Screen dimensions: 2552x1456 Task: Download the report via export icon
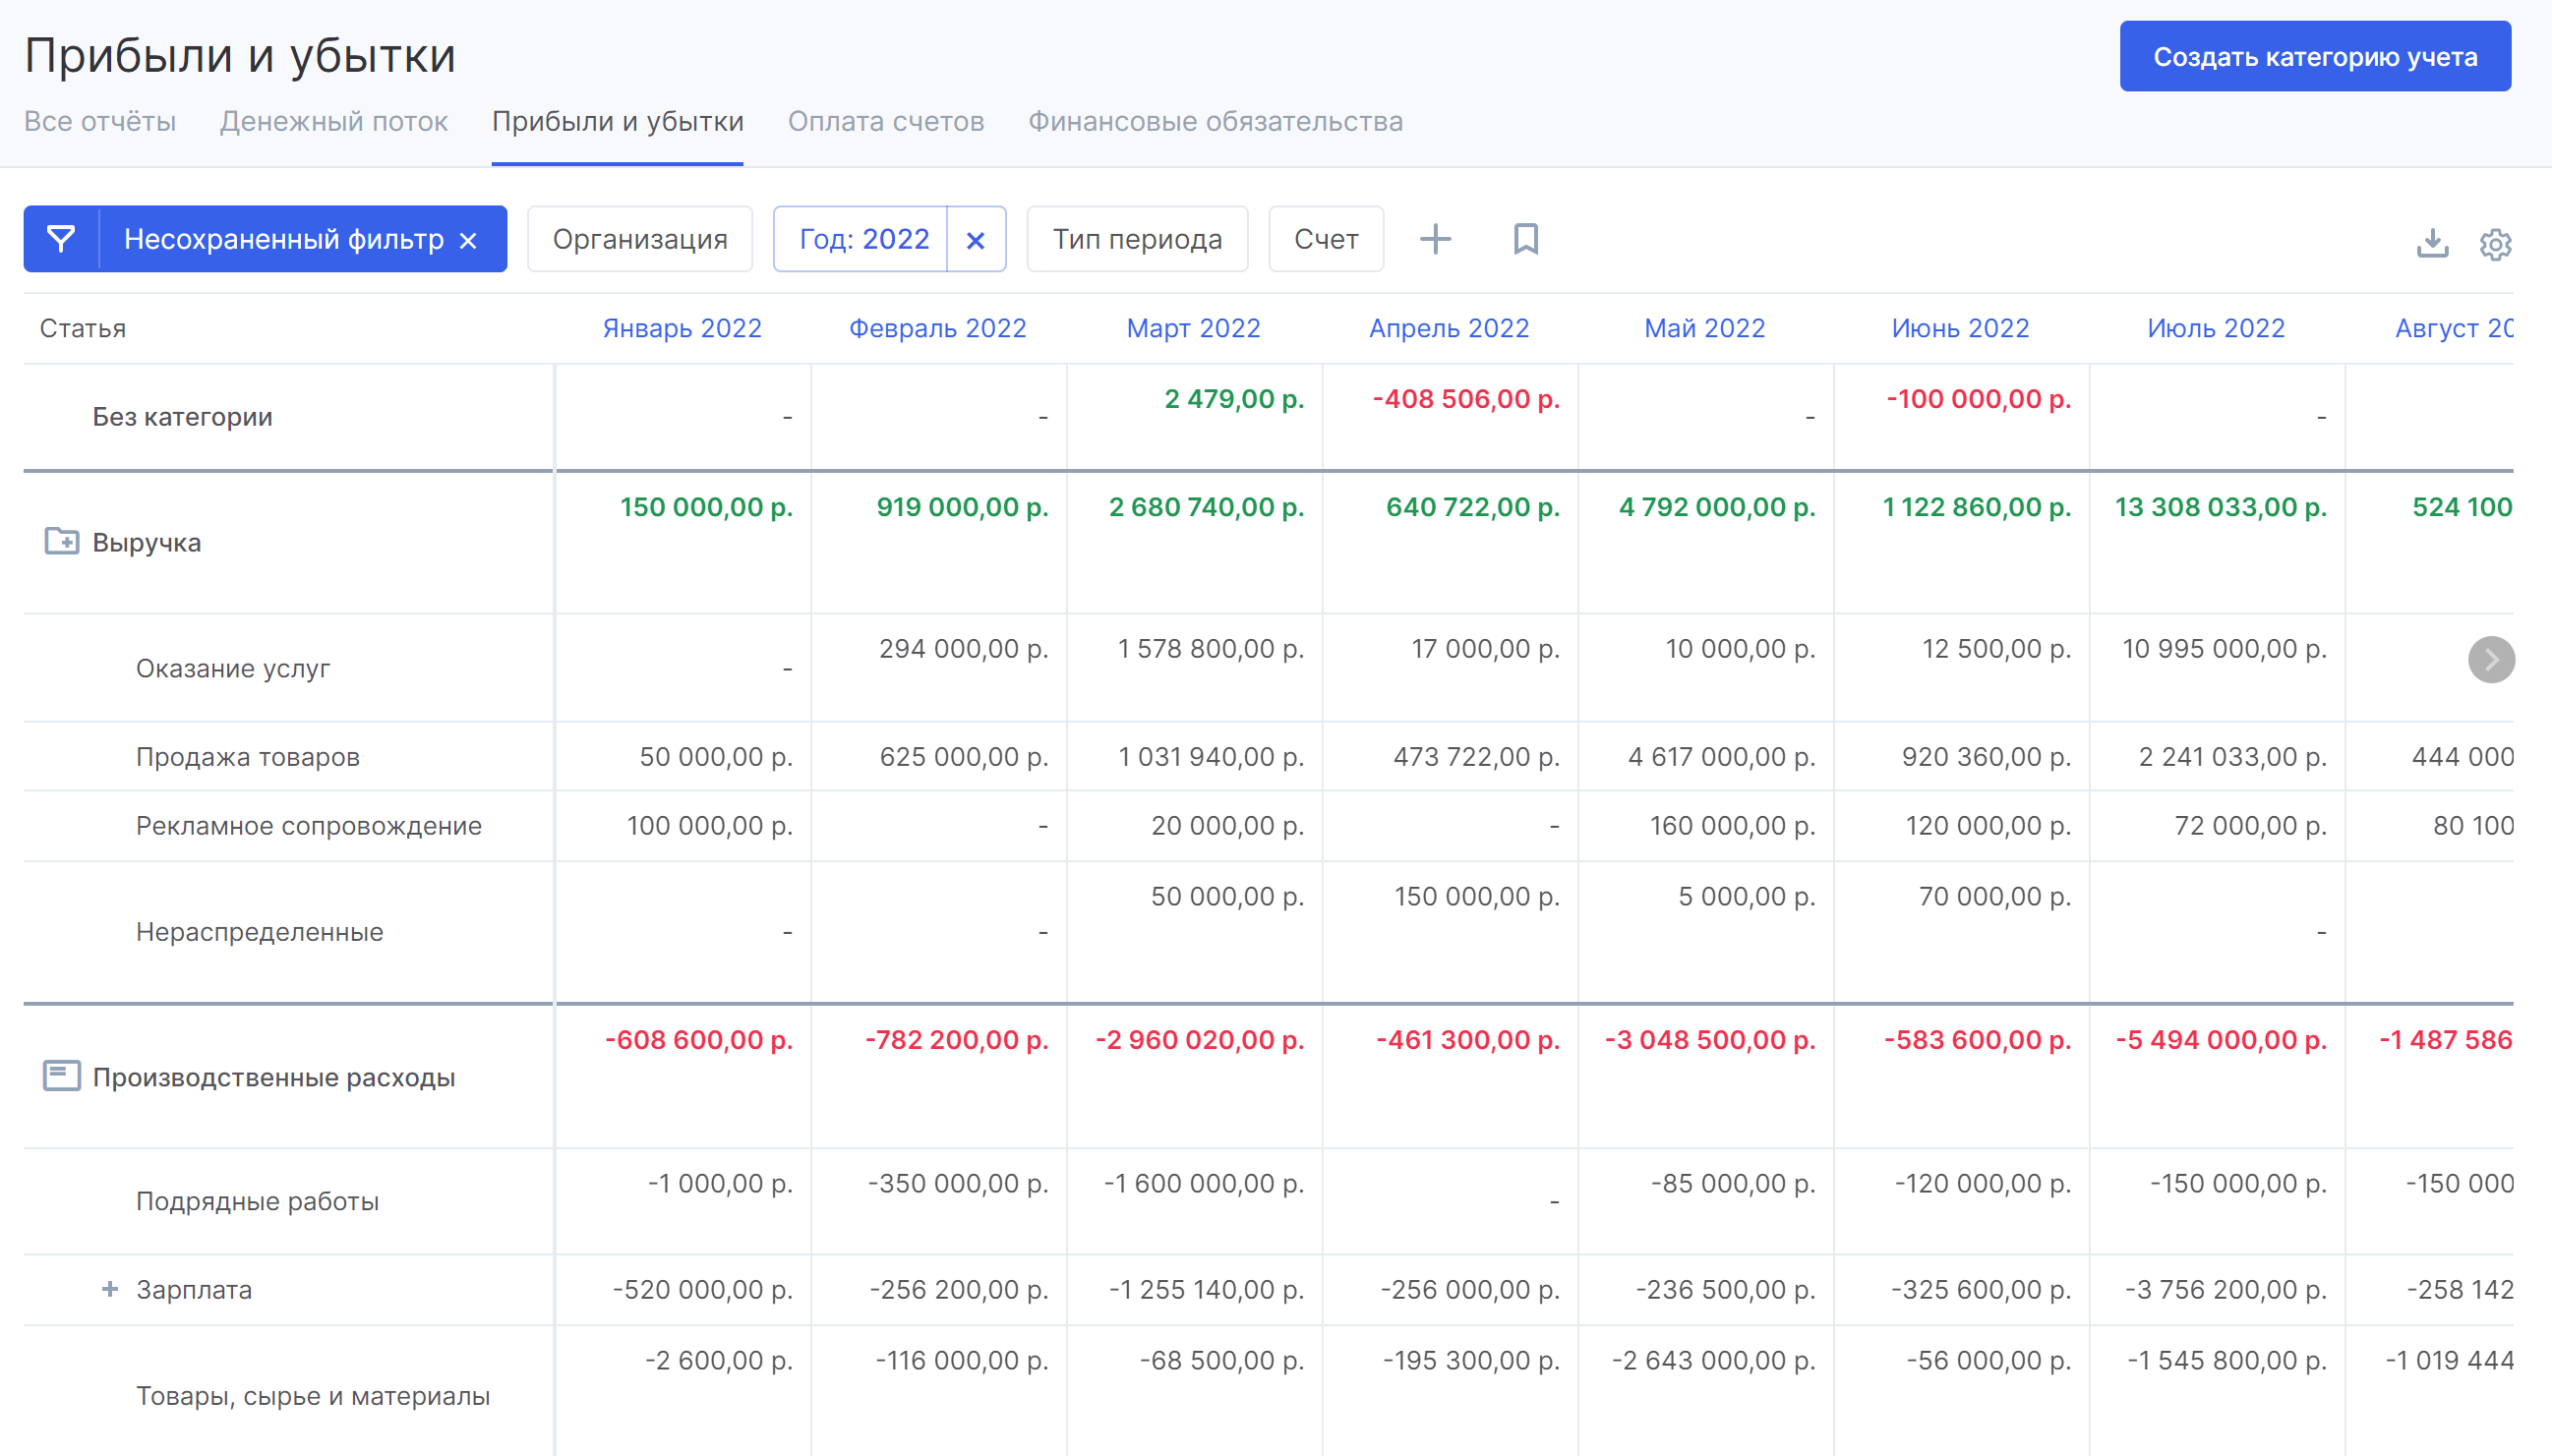(2432, 243)
